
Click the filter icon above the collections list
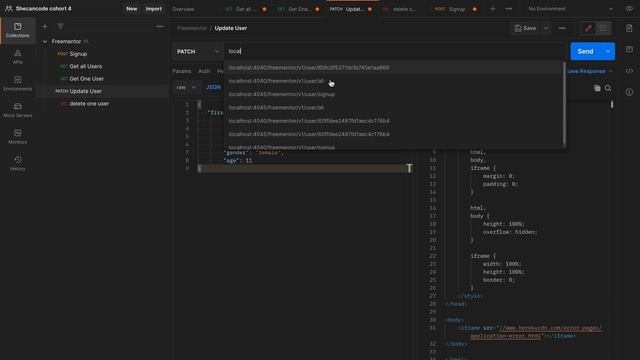tap(60, 27)
